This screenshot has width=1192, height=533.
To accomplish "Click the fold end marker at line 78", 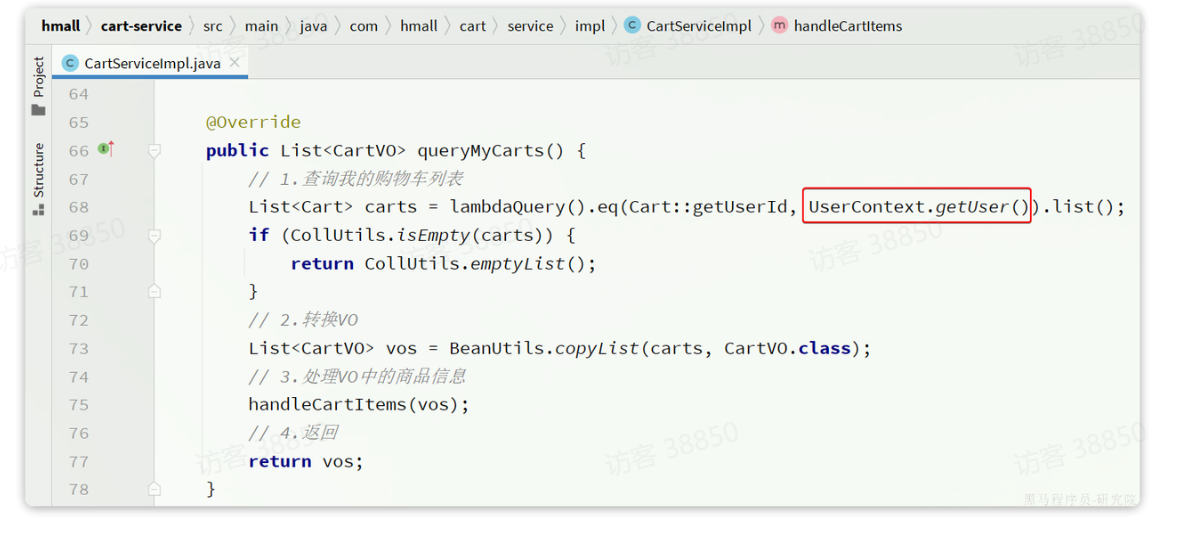I will pyautogui.click(x=154, y=489).
